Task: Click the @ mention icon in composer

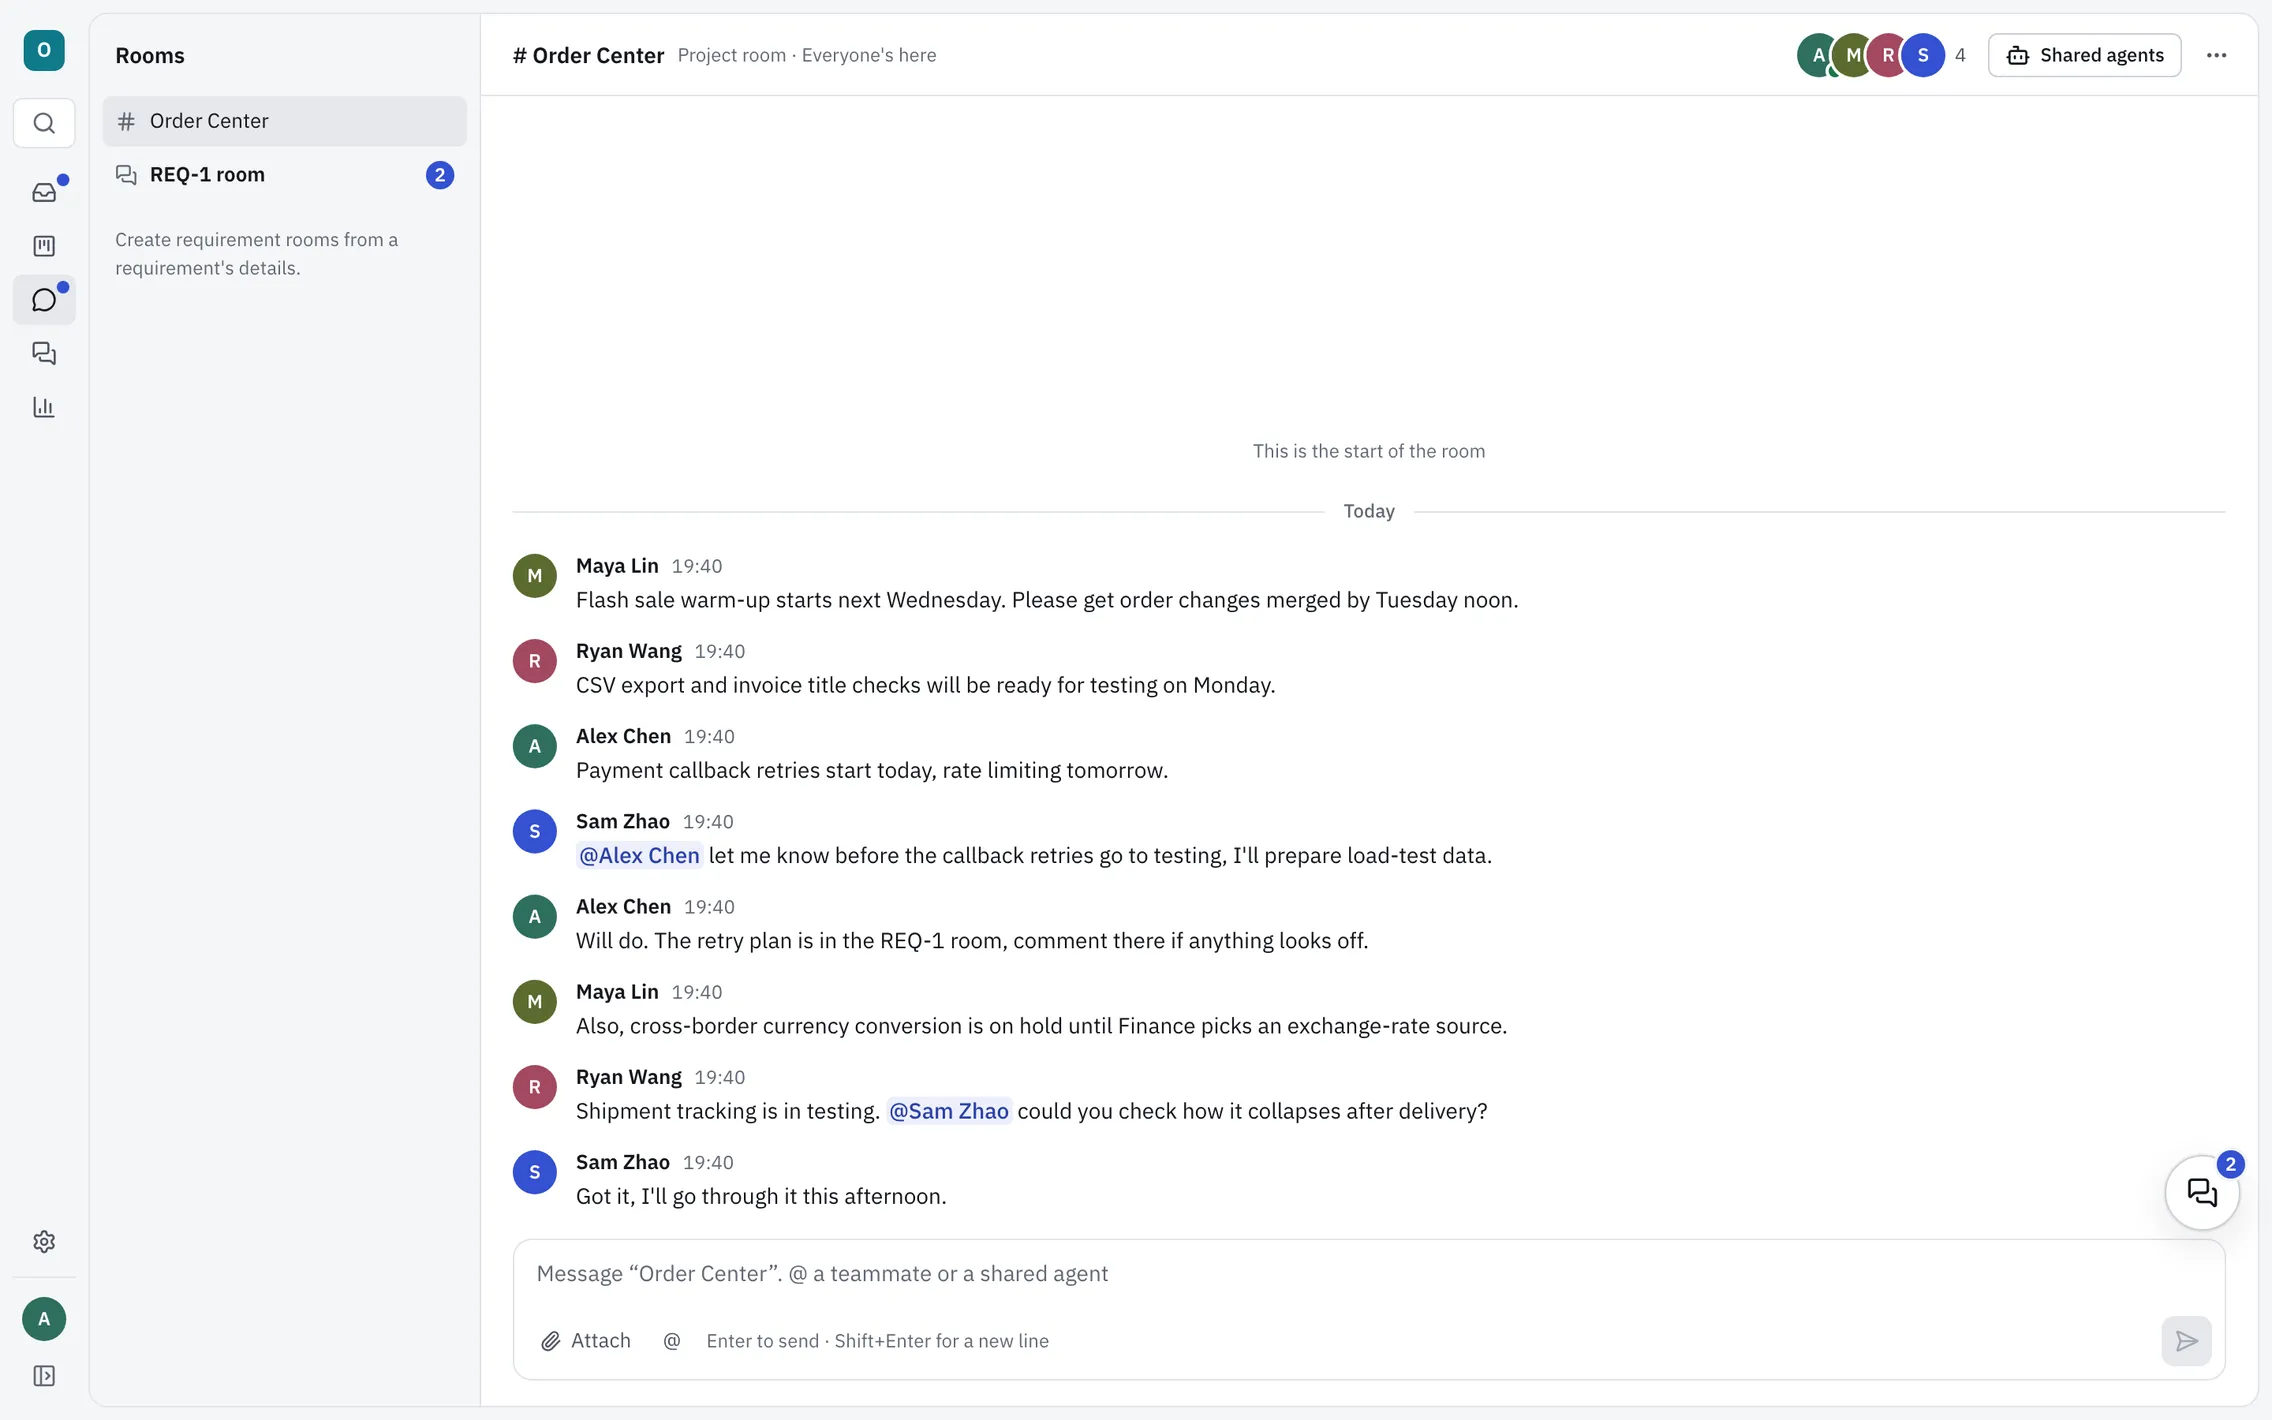Action: pos(672,1341)
